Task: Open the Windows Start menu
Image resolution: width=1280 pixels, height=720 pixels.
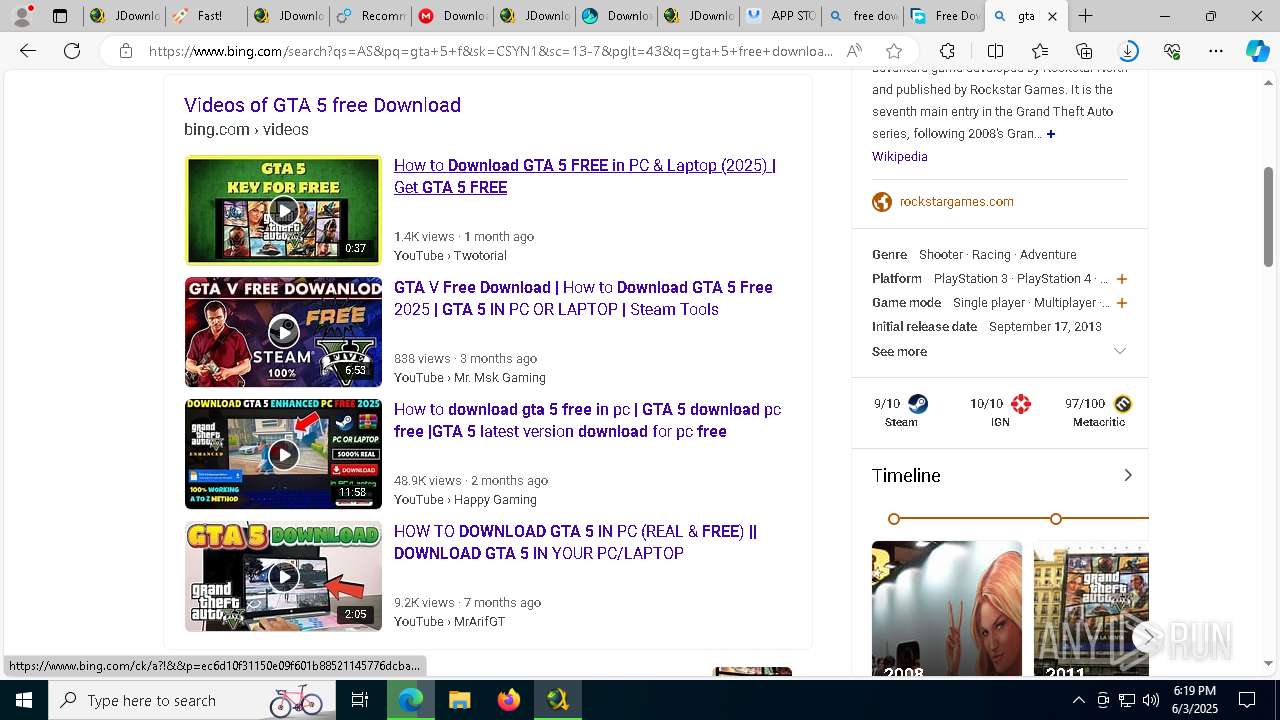Action: click(x=24, y=700)
